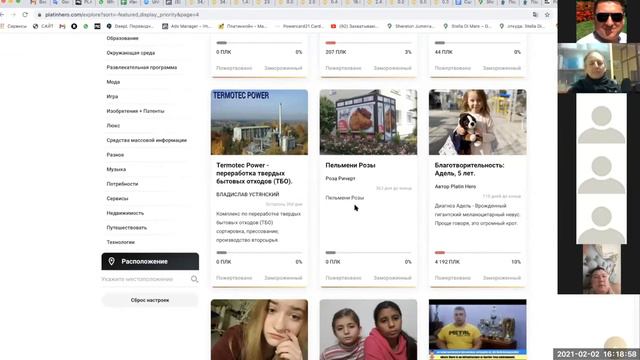Viewport: 640px width, 360px height.
Task: Open the САЙТ bookmark
Action: point(43,26)
